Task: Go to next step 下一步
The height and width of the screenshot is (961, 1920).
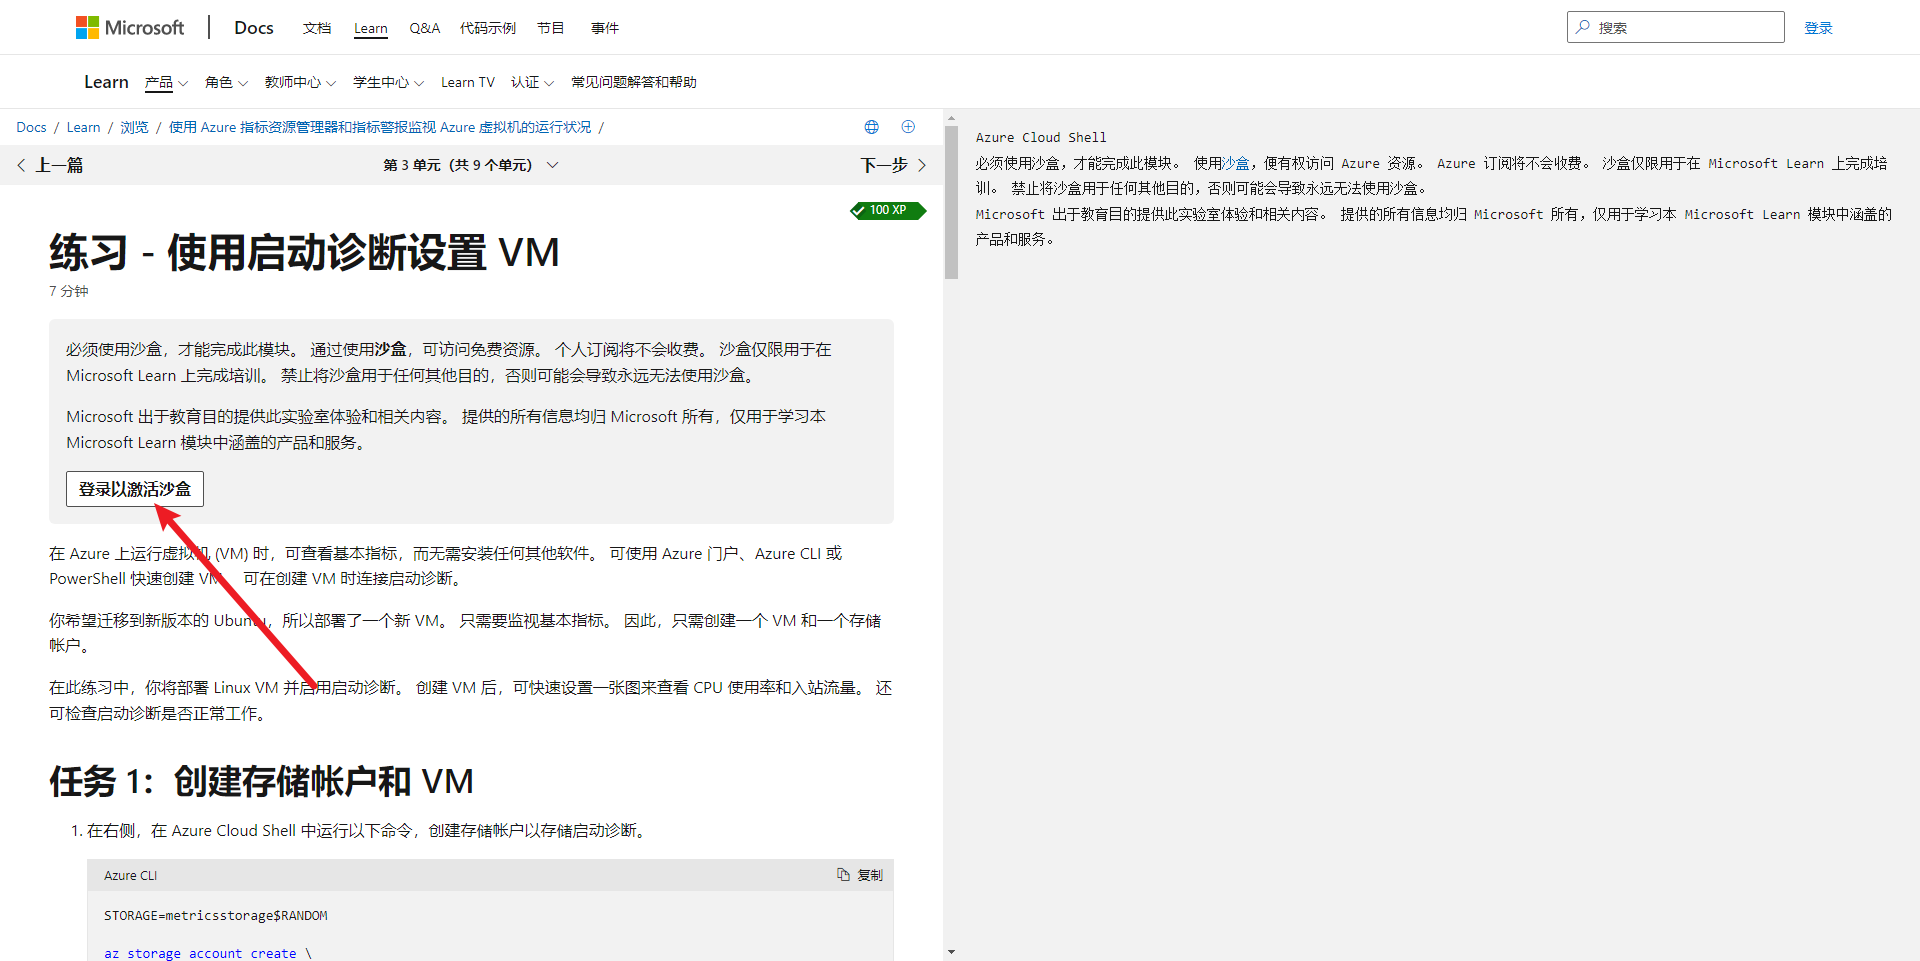Action: [x=894, y=165]
